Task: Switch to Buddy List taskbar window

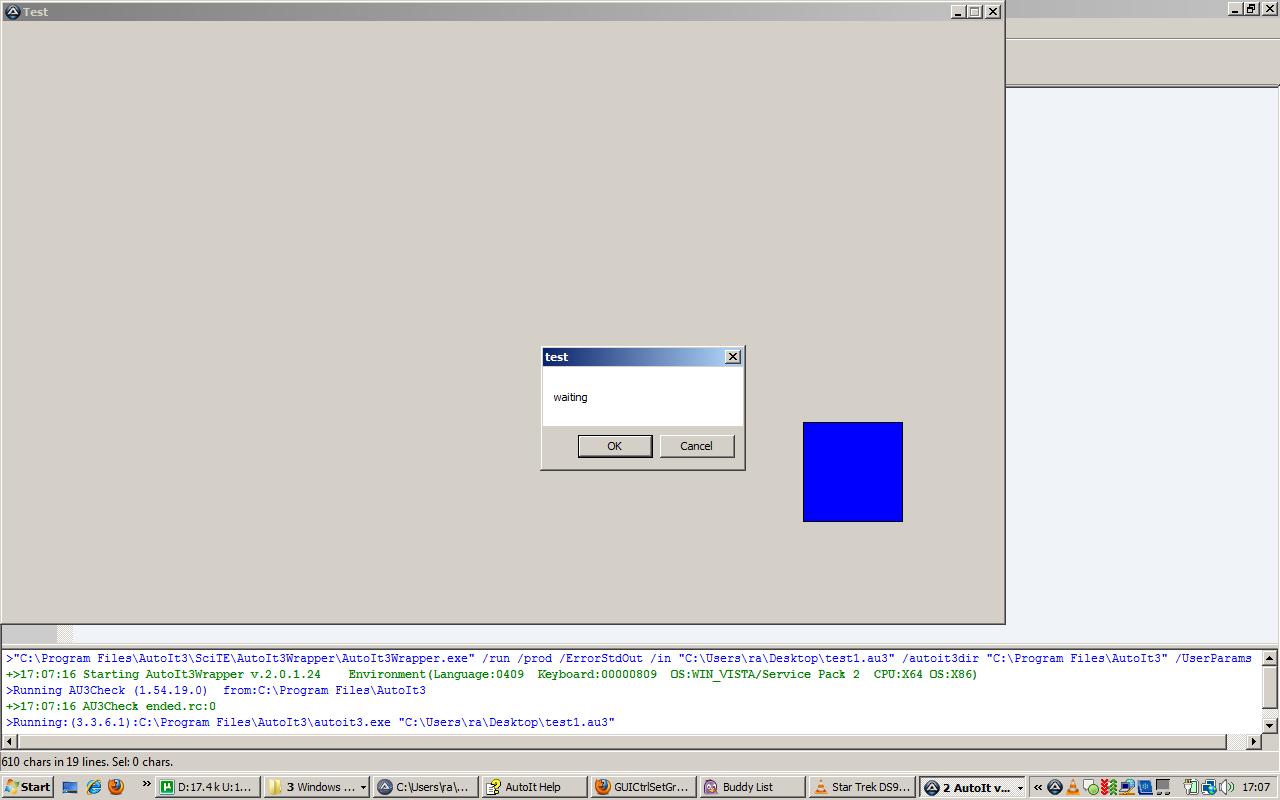Action: (752, 787)
